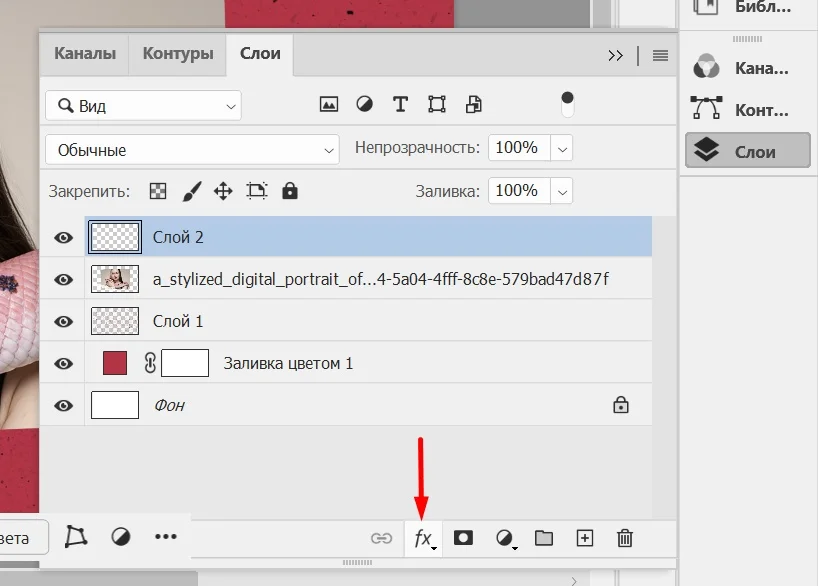Select the portrait layer thumbnail
The height and width of the screenshot is (586, 818).
115,279
